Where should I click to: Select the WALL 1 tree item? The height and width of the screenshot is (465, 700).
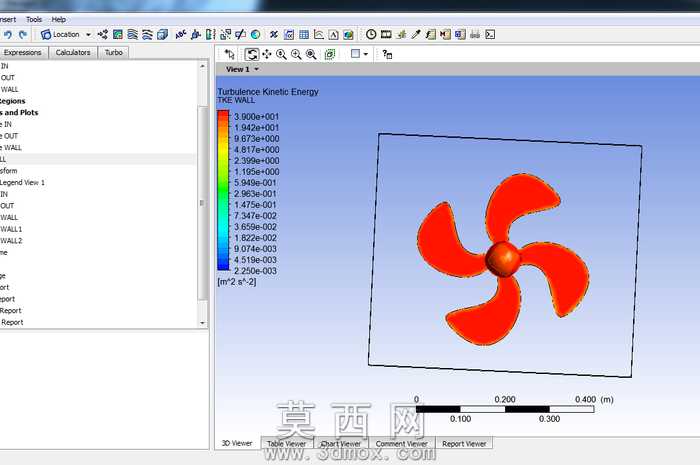click(x=11, y=229)
